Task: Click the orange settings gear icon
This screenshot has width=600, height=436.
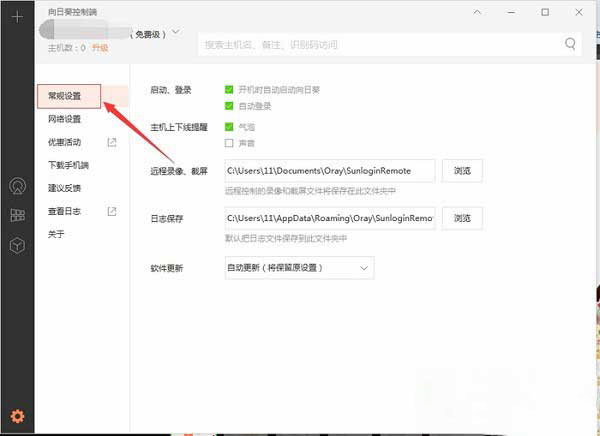Action: point(17,416)
